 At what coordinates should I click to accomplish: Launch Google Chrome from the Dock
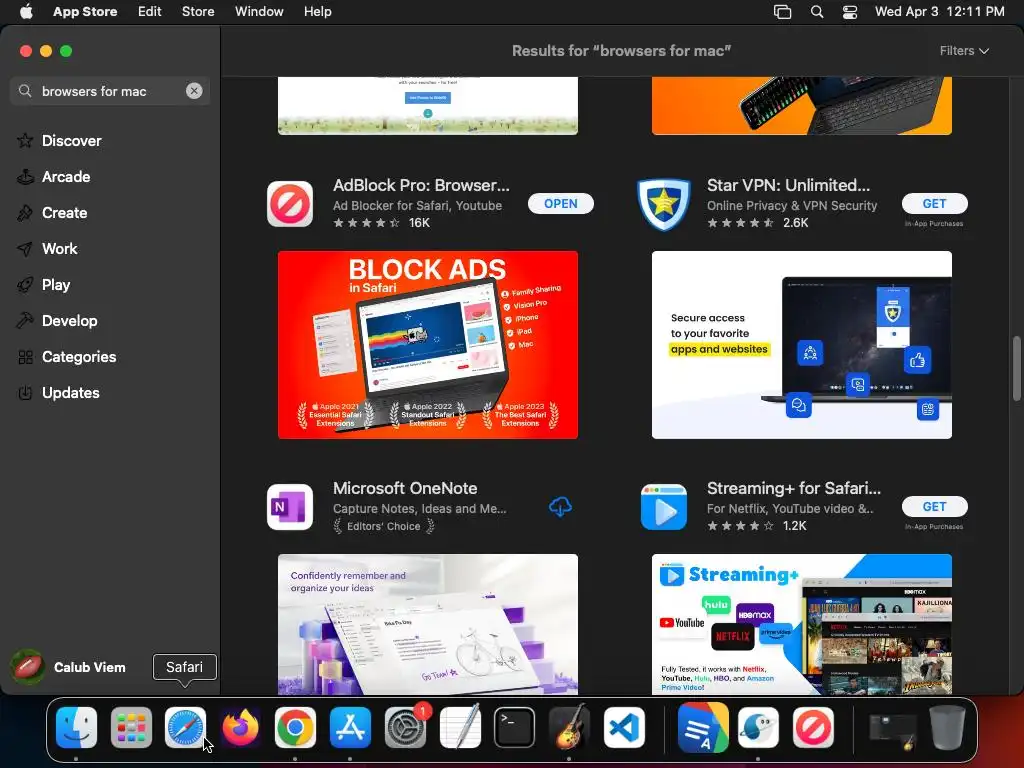(x=295, y=727)
